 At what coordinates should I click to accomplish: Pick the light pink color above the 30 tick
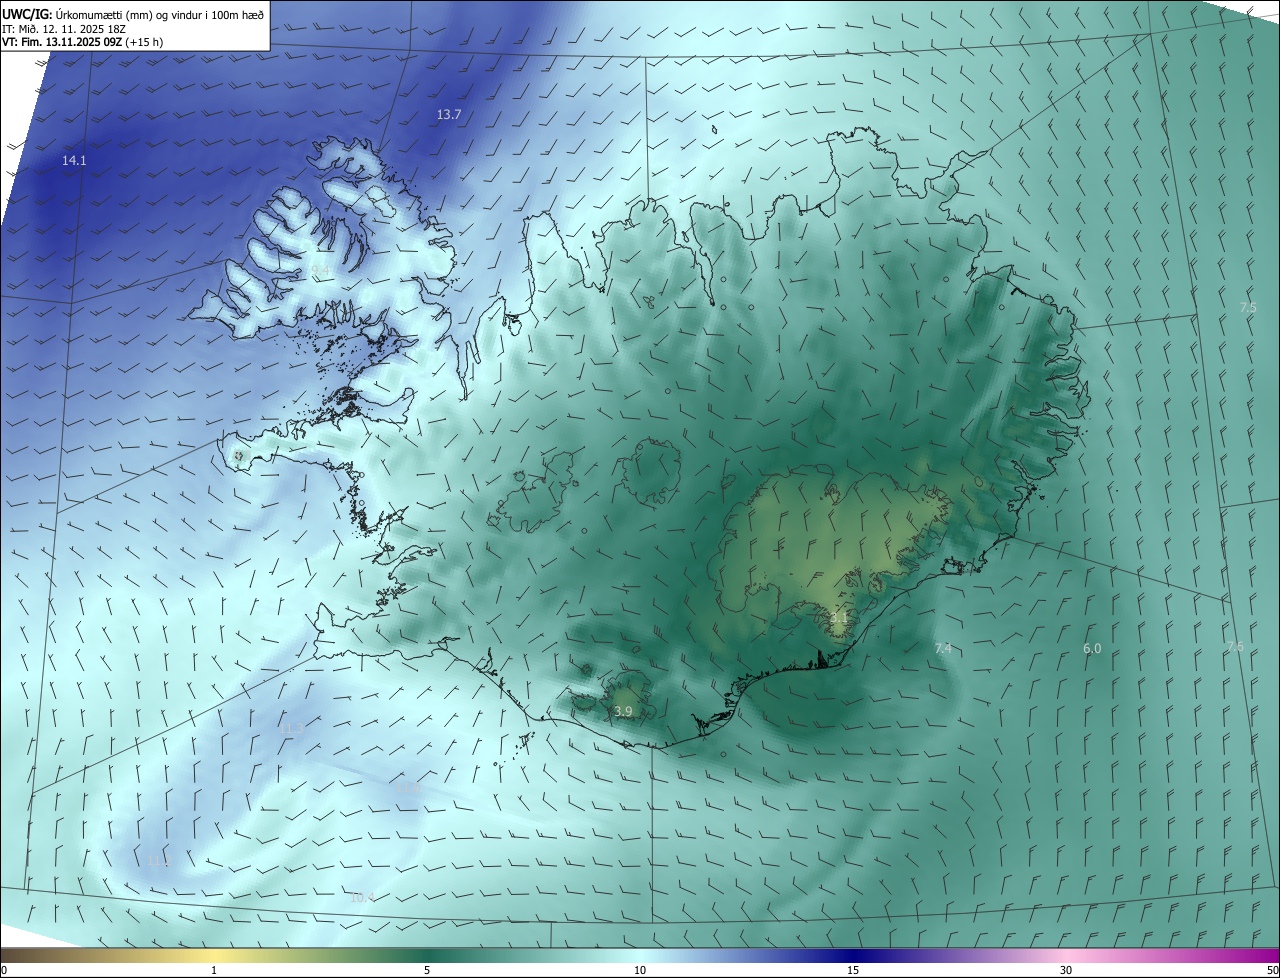click(x=1066, y=955)
